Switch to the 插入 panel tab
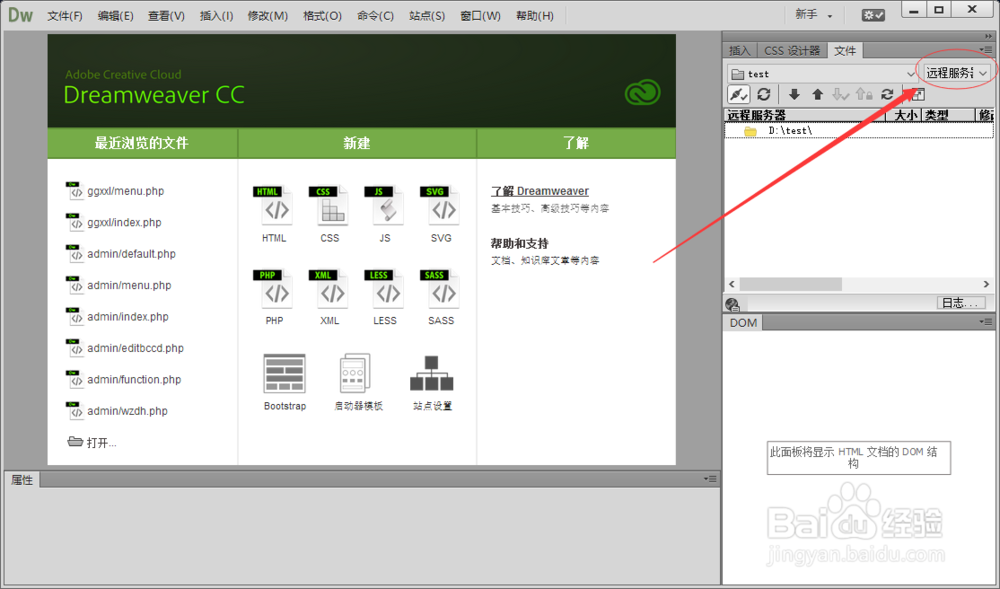This screenshot has height=589, width=1000. click(x=740, y=50)
